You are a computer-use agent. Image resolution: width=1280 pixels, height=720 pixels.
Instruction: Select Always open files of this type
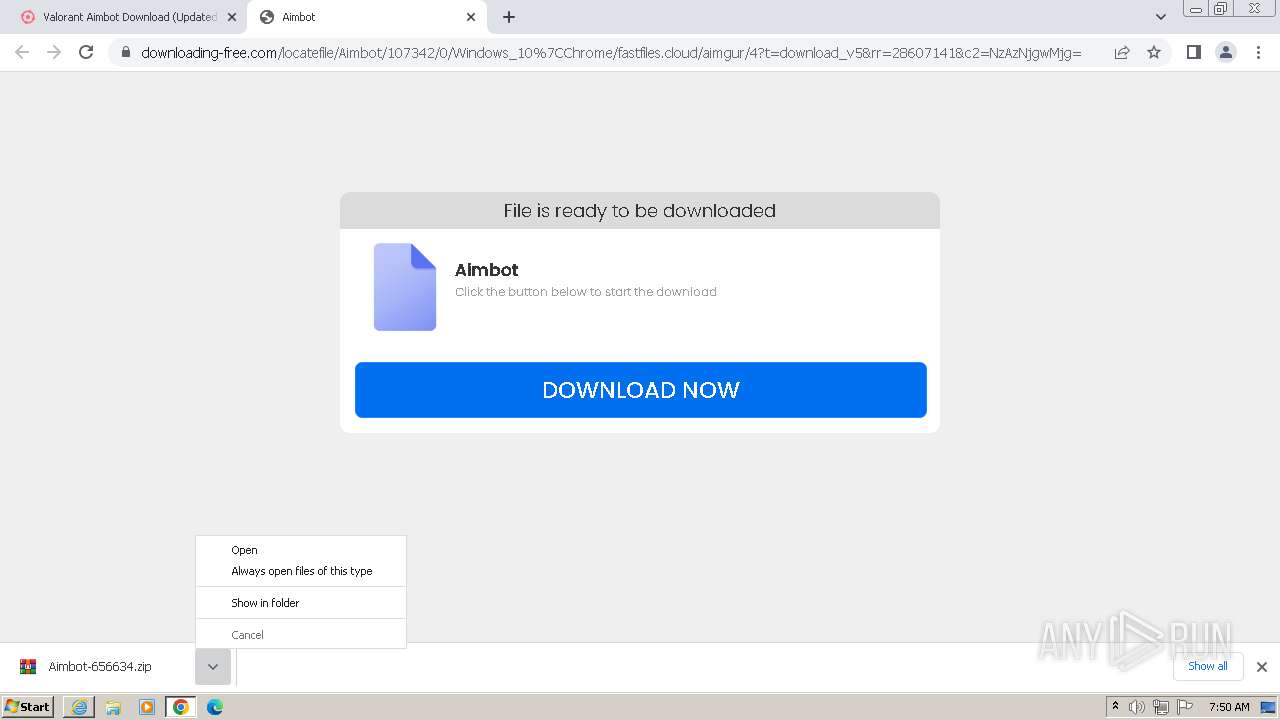(x=301, y=571)
